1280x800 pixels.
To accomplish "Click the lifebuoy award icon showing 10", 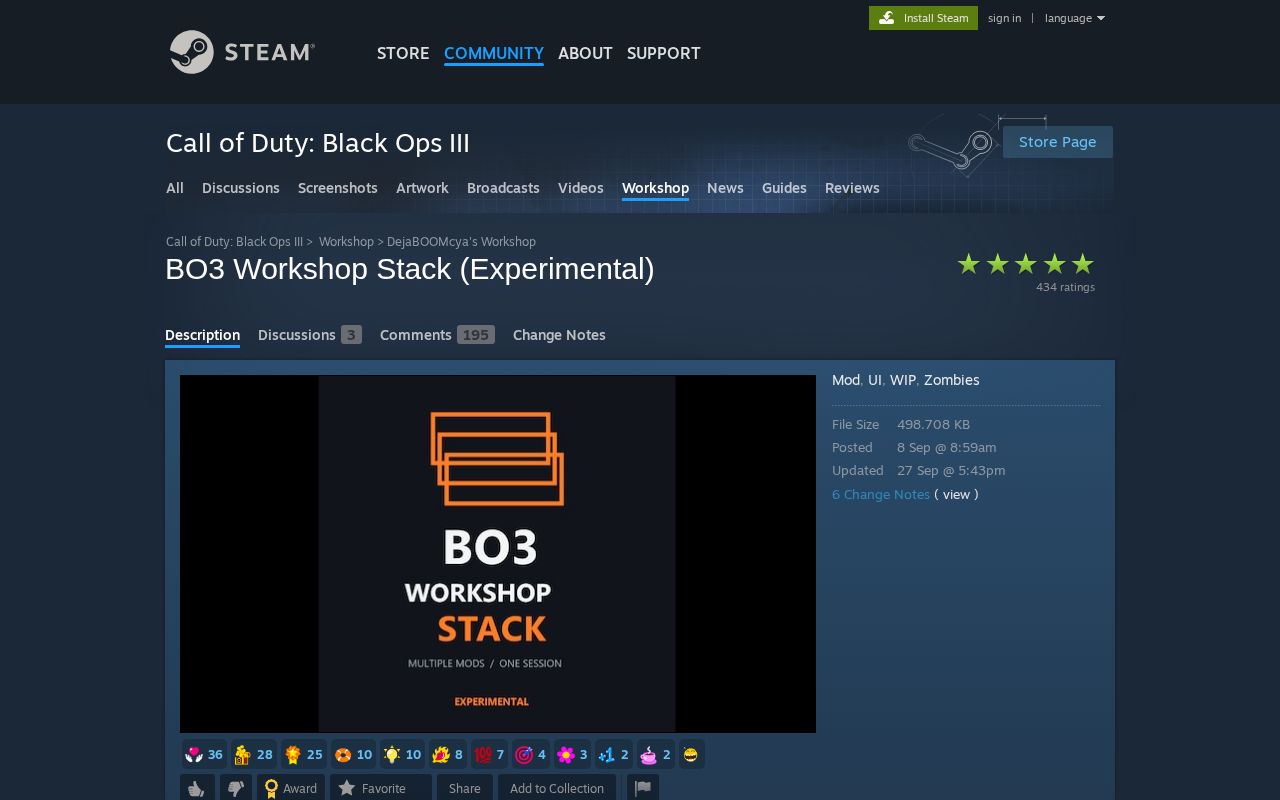I will [x=342, y=754].
